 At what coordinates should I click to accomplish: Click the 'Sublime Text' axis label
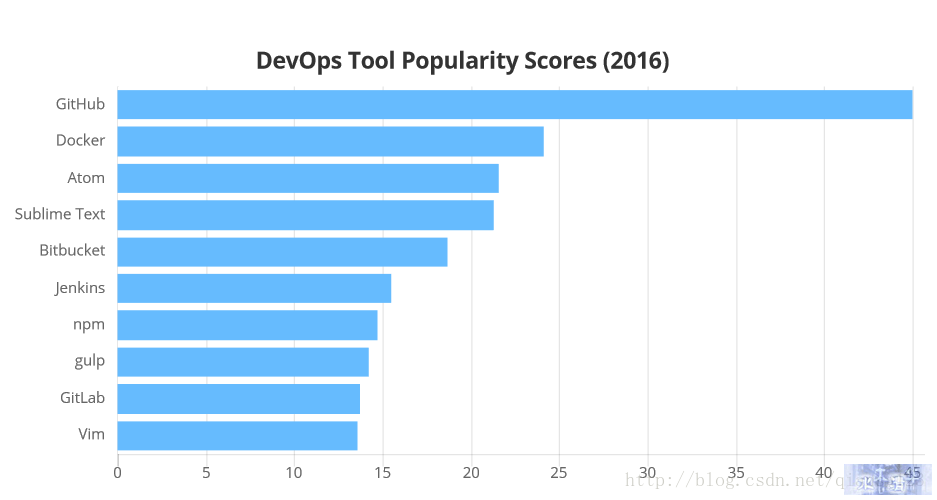click(60, 214)
